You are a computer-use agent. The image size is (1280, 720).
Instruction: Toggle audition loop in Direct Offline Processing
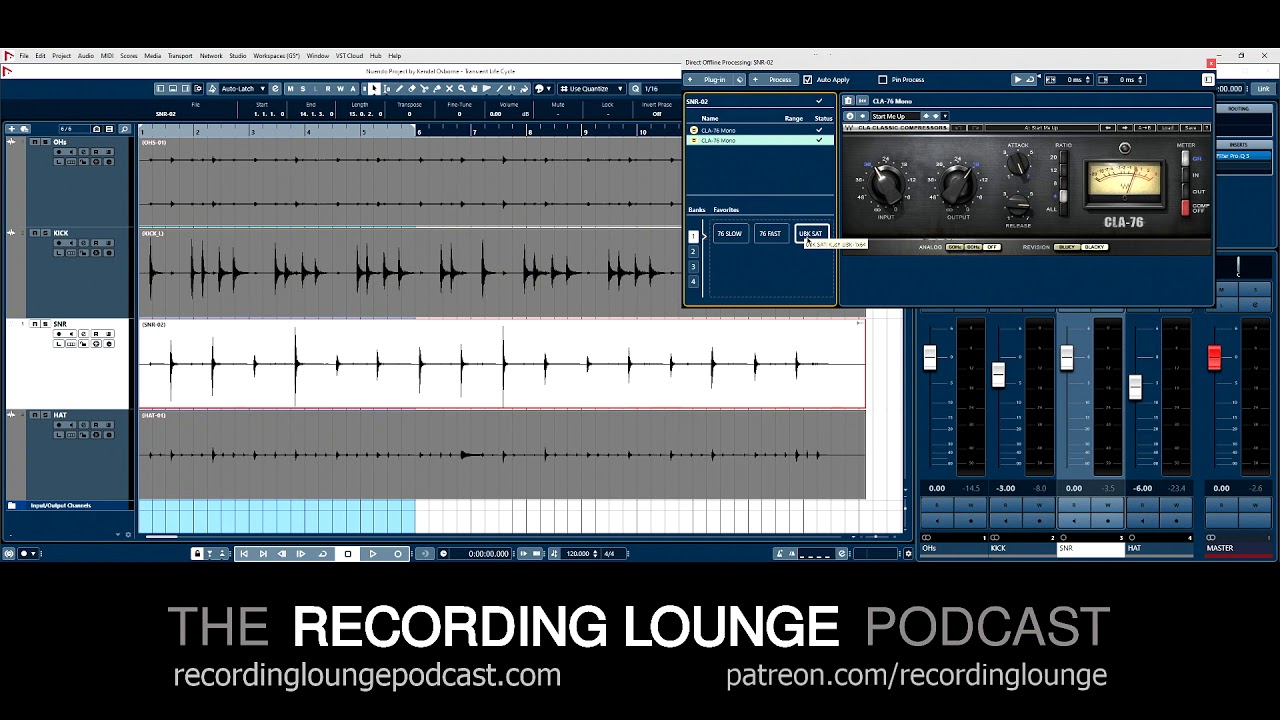click(x=1031, y=80)
